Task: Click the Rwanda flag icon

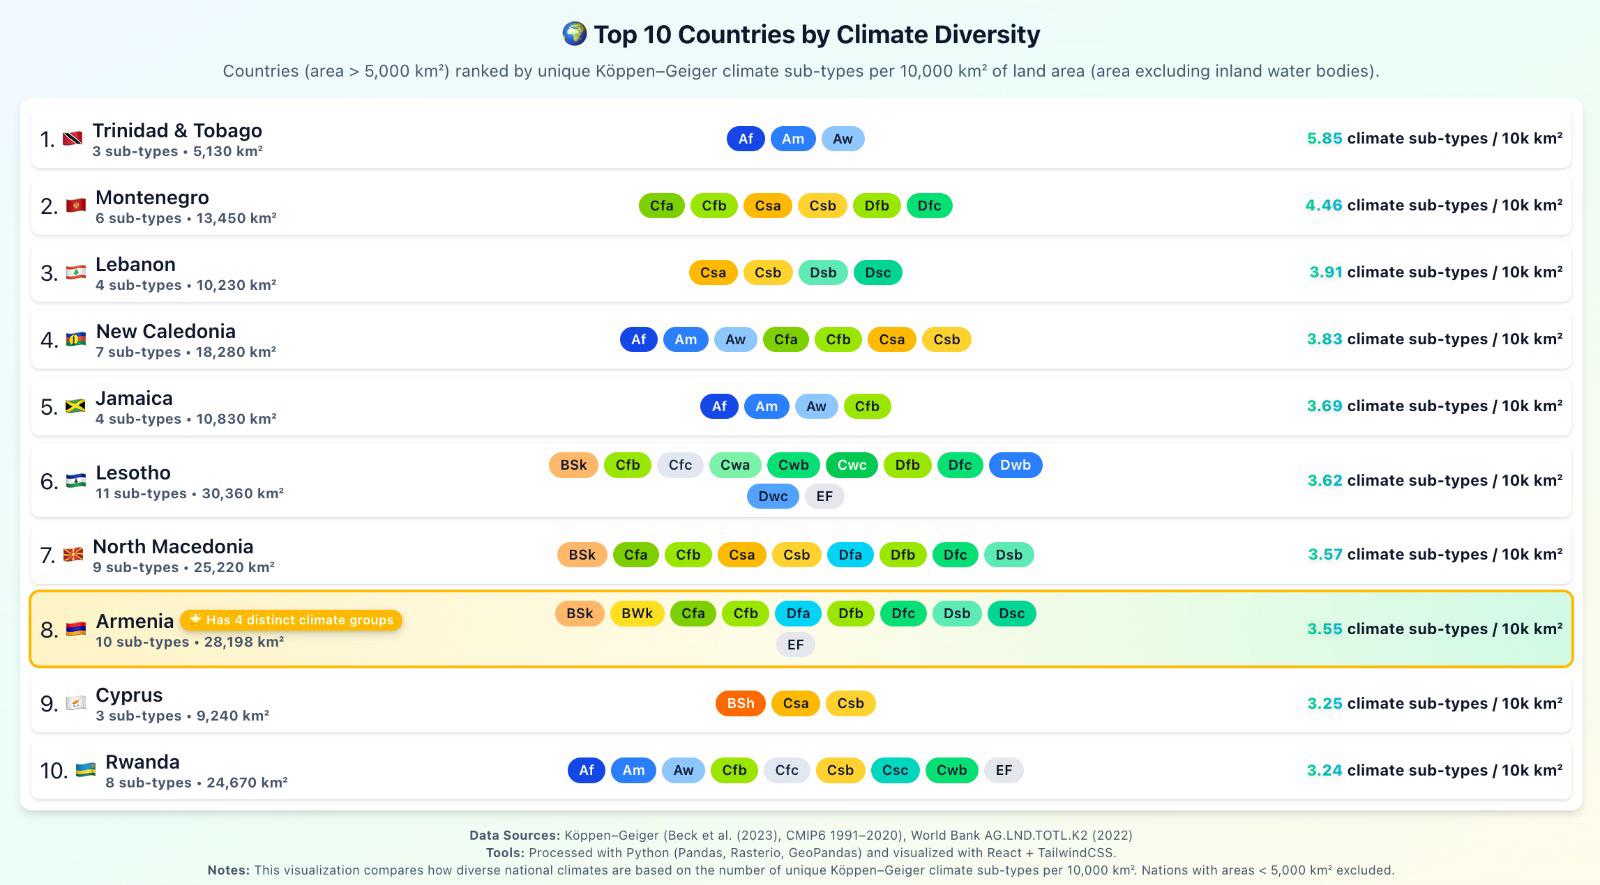Action: tap(86, 770)
